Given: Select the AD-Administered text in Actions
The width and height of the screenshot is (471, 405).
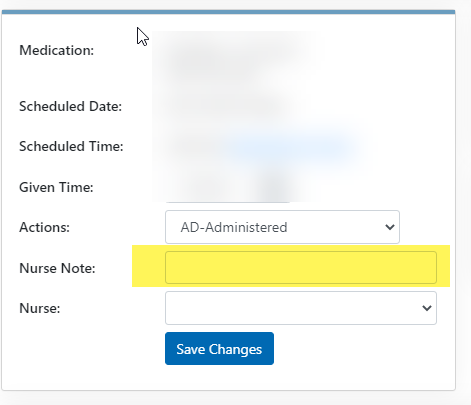Looking at the screenshot, I should coord(234,227).
